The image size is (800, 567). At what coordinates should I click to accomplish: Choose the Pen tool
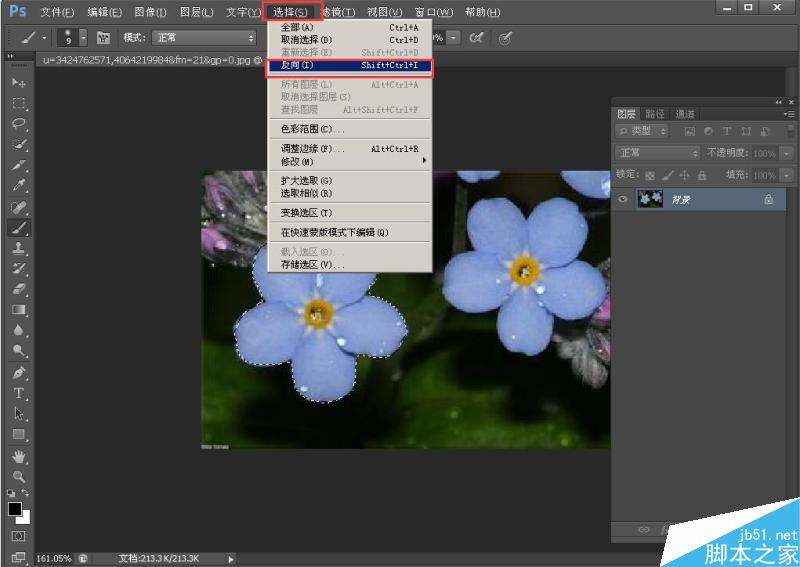point(18,372)
